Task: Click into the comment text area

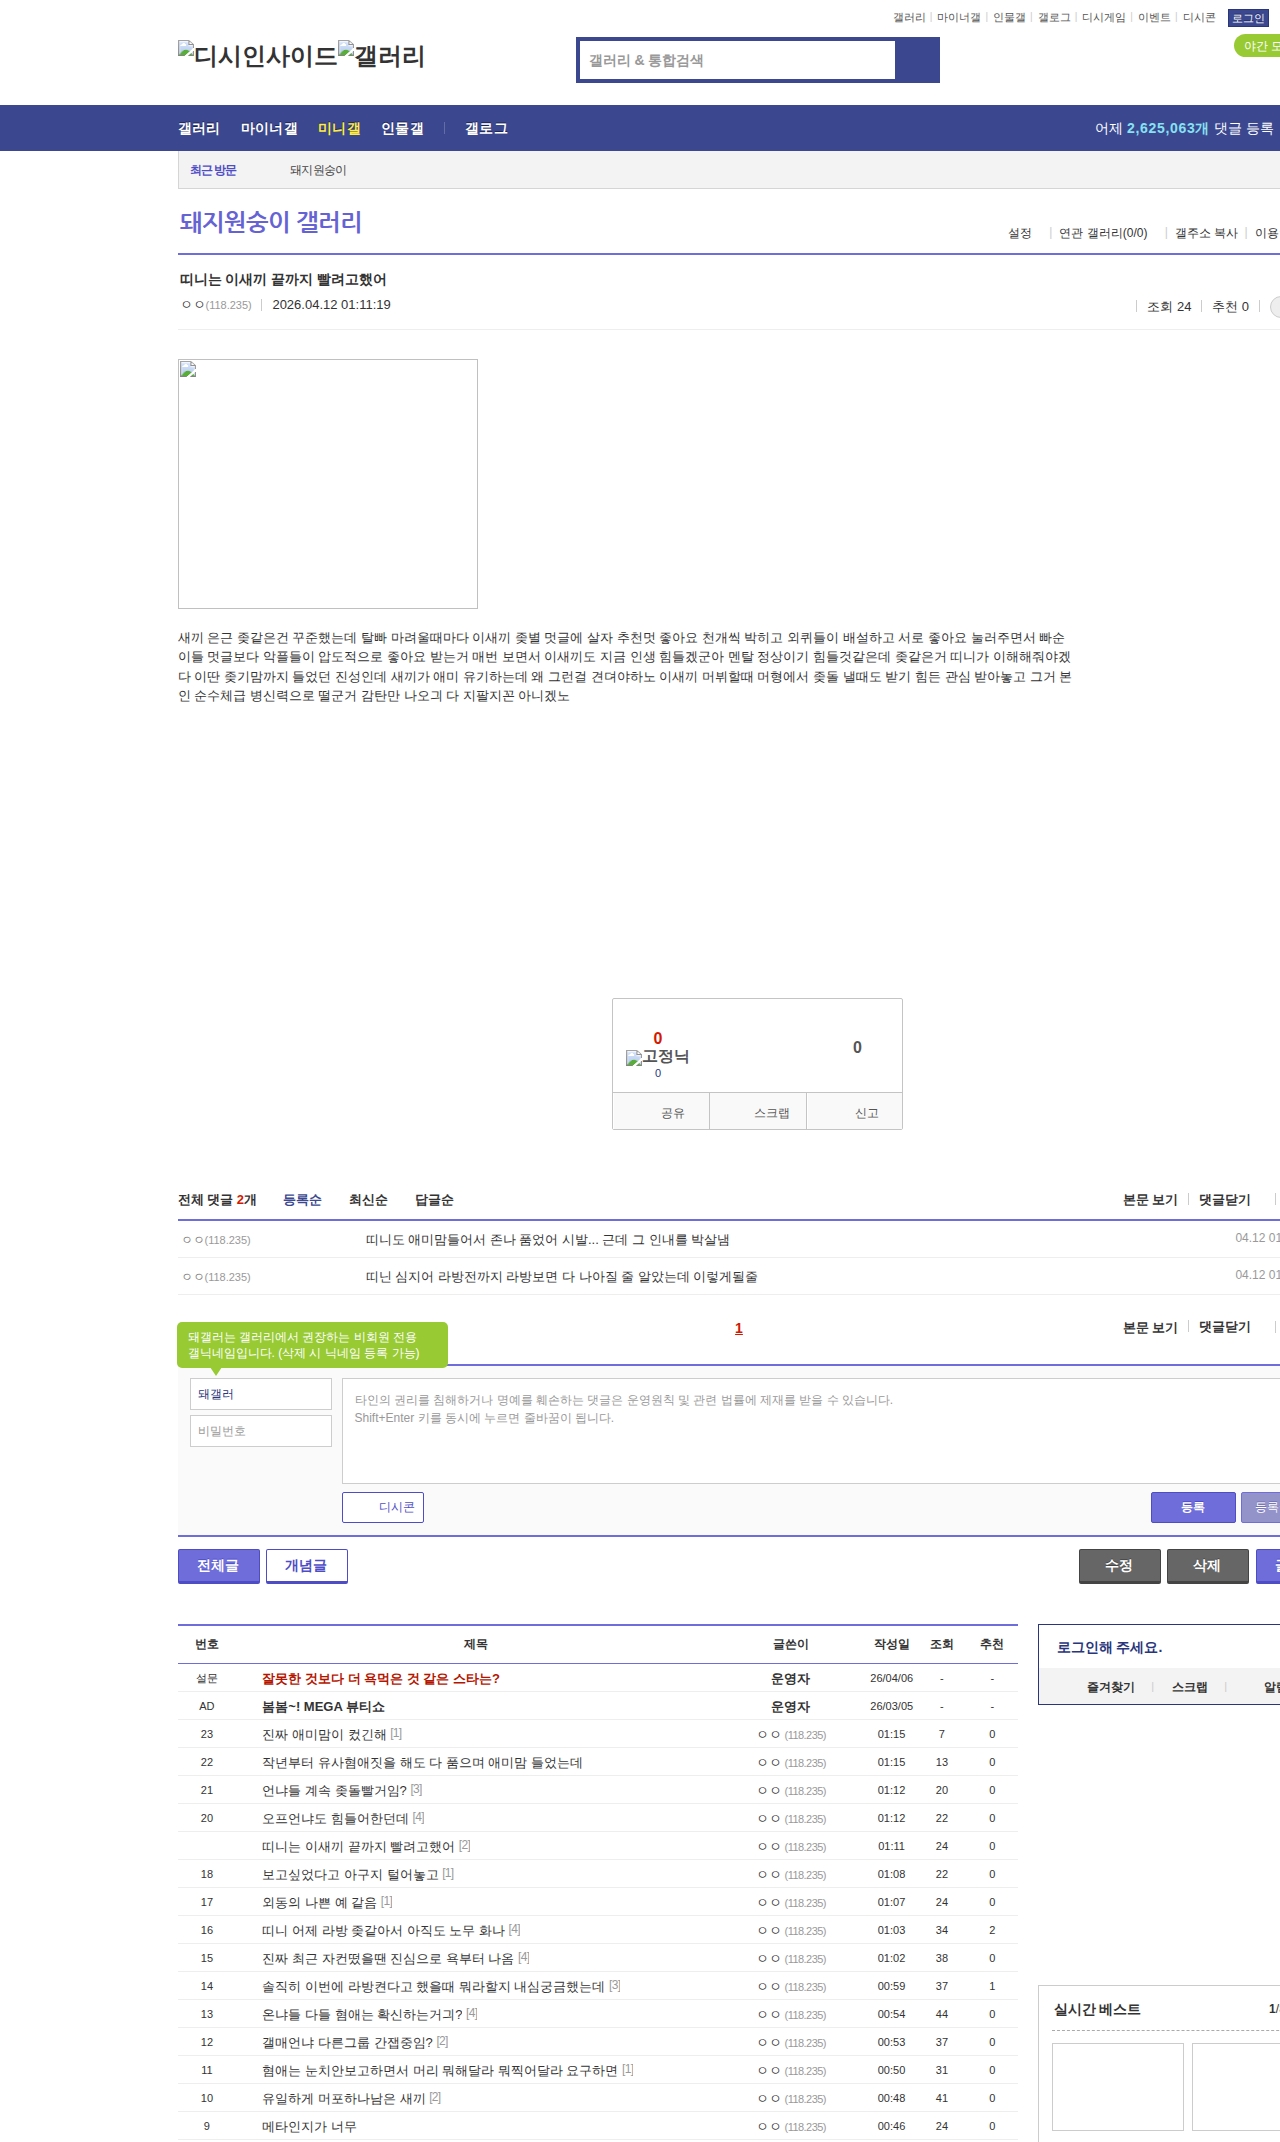Action: (x=811, y=1431)
